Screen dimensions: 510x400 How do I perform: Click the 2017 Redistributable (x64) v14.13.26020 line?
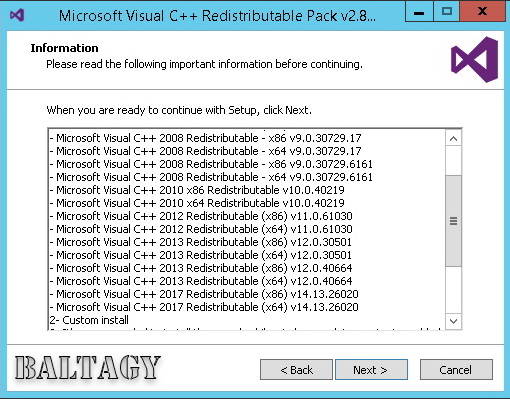pyautogui.click(x=204, y=307)
